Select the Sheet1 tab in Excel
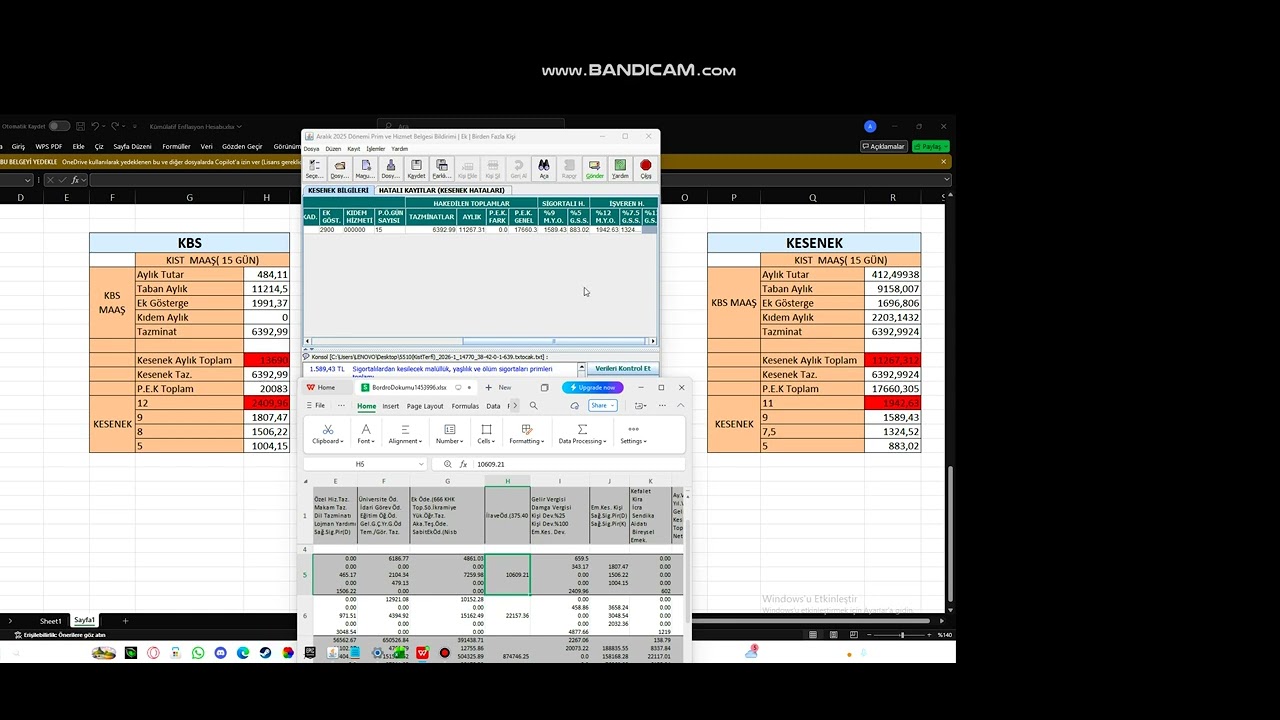The width and height of the screenshot is (1280, 720). pyautogui.click(x=50, y=621)
